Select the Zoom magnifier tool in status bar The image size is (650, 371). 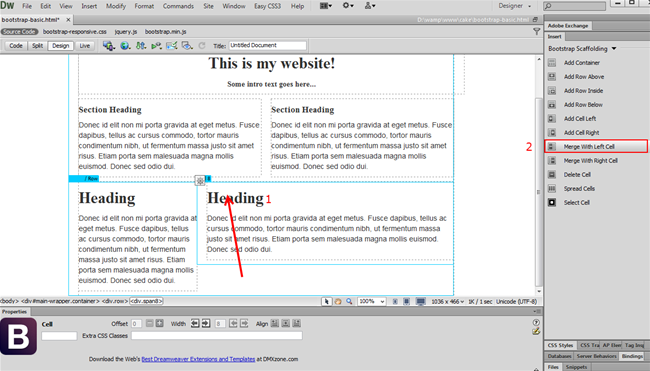[x=349, y=301]
